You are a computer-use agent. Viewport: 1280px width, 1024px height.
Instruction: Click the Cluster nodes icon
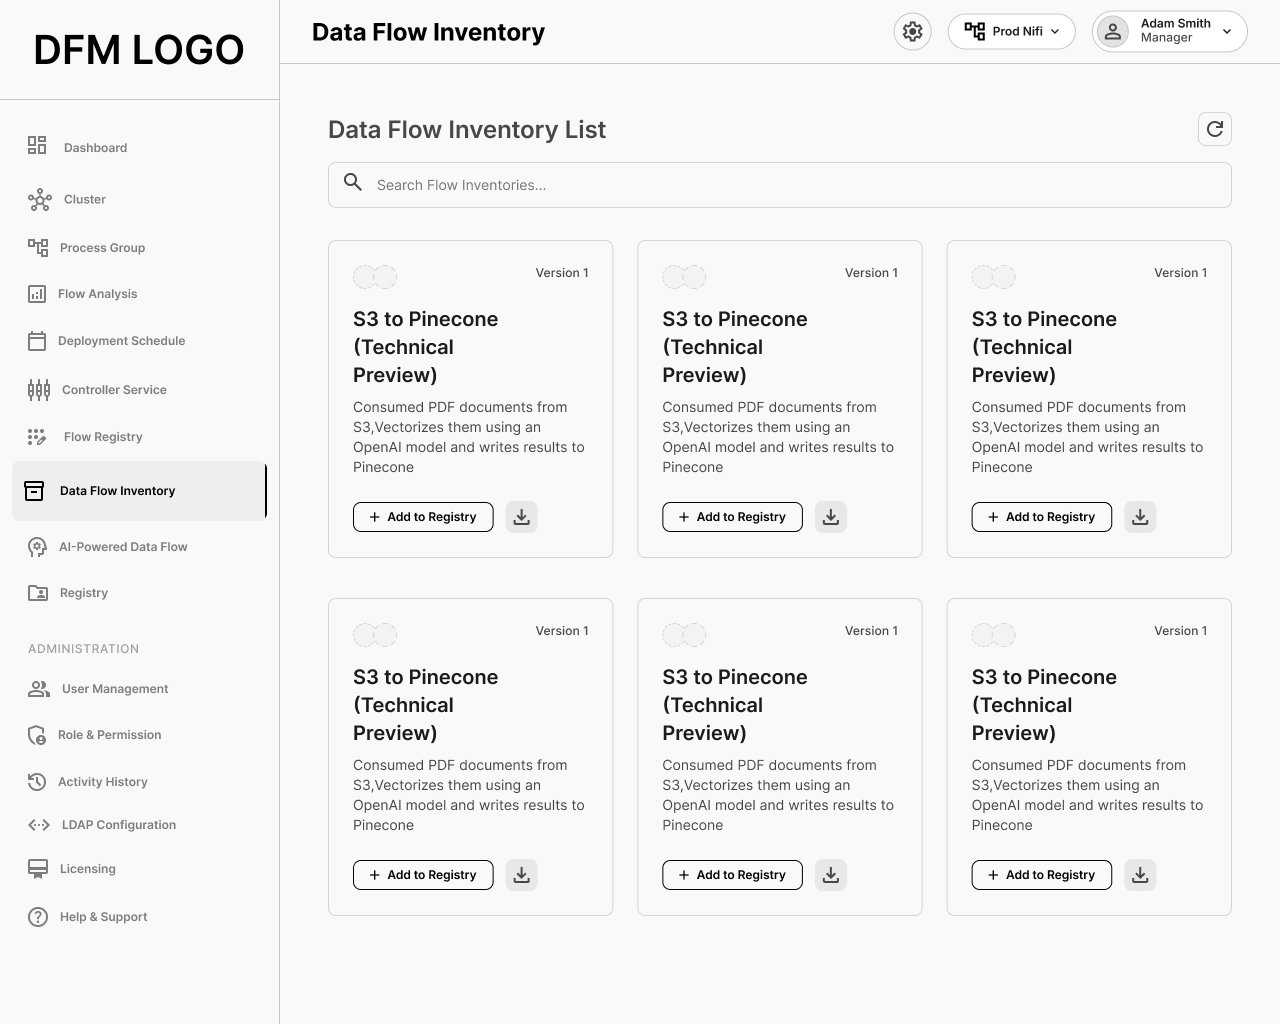click(x=39, y=200)
